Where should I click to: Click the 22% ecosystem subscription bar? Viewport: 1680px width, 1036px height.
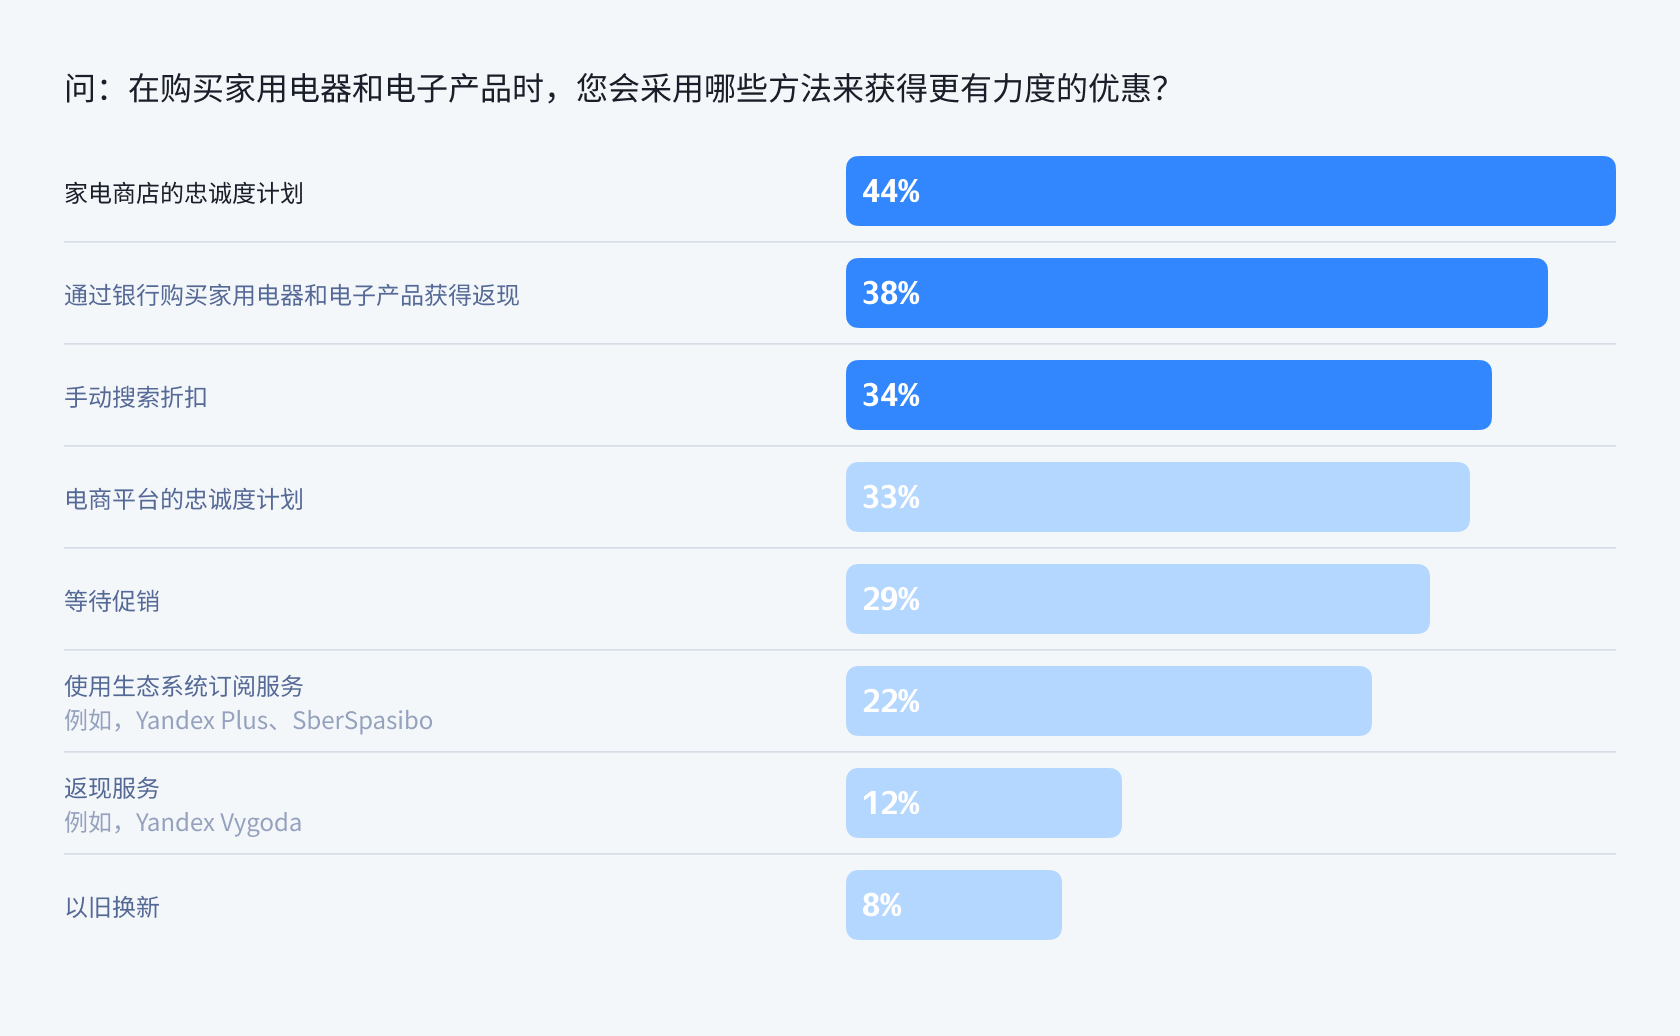point(1108,701)
